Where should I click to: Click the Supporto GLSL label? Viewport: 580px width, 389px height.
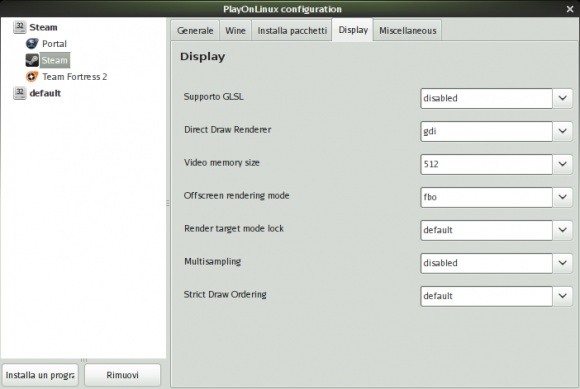click(213, 97)
